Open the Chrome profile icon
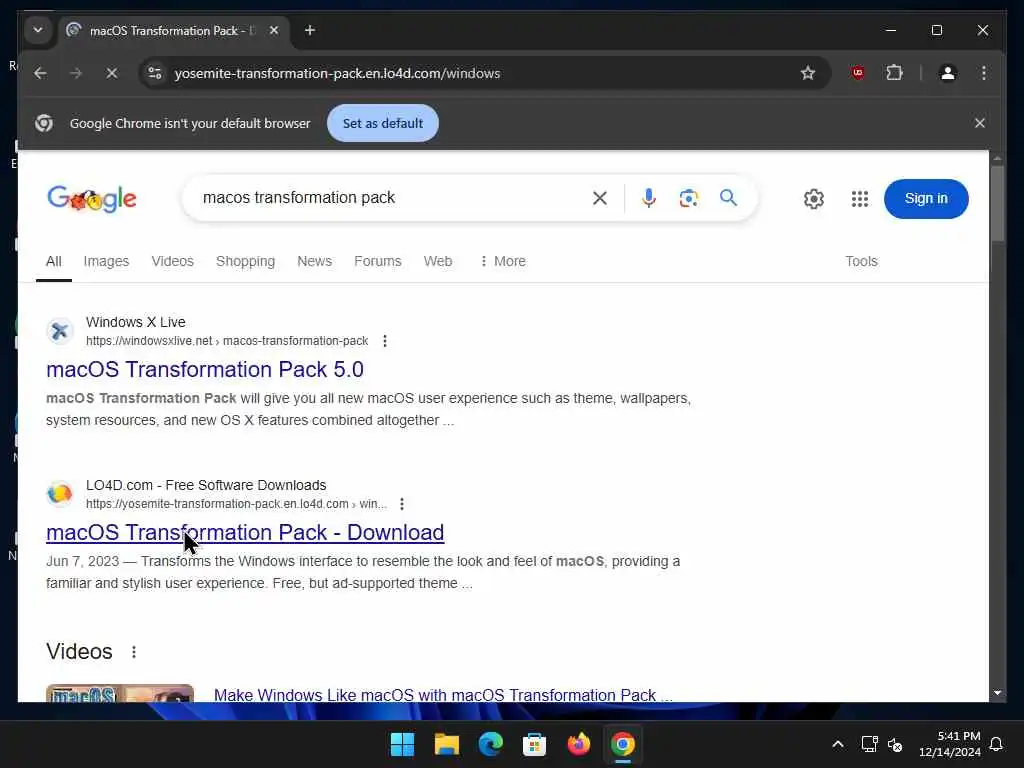 pos(948,73)
